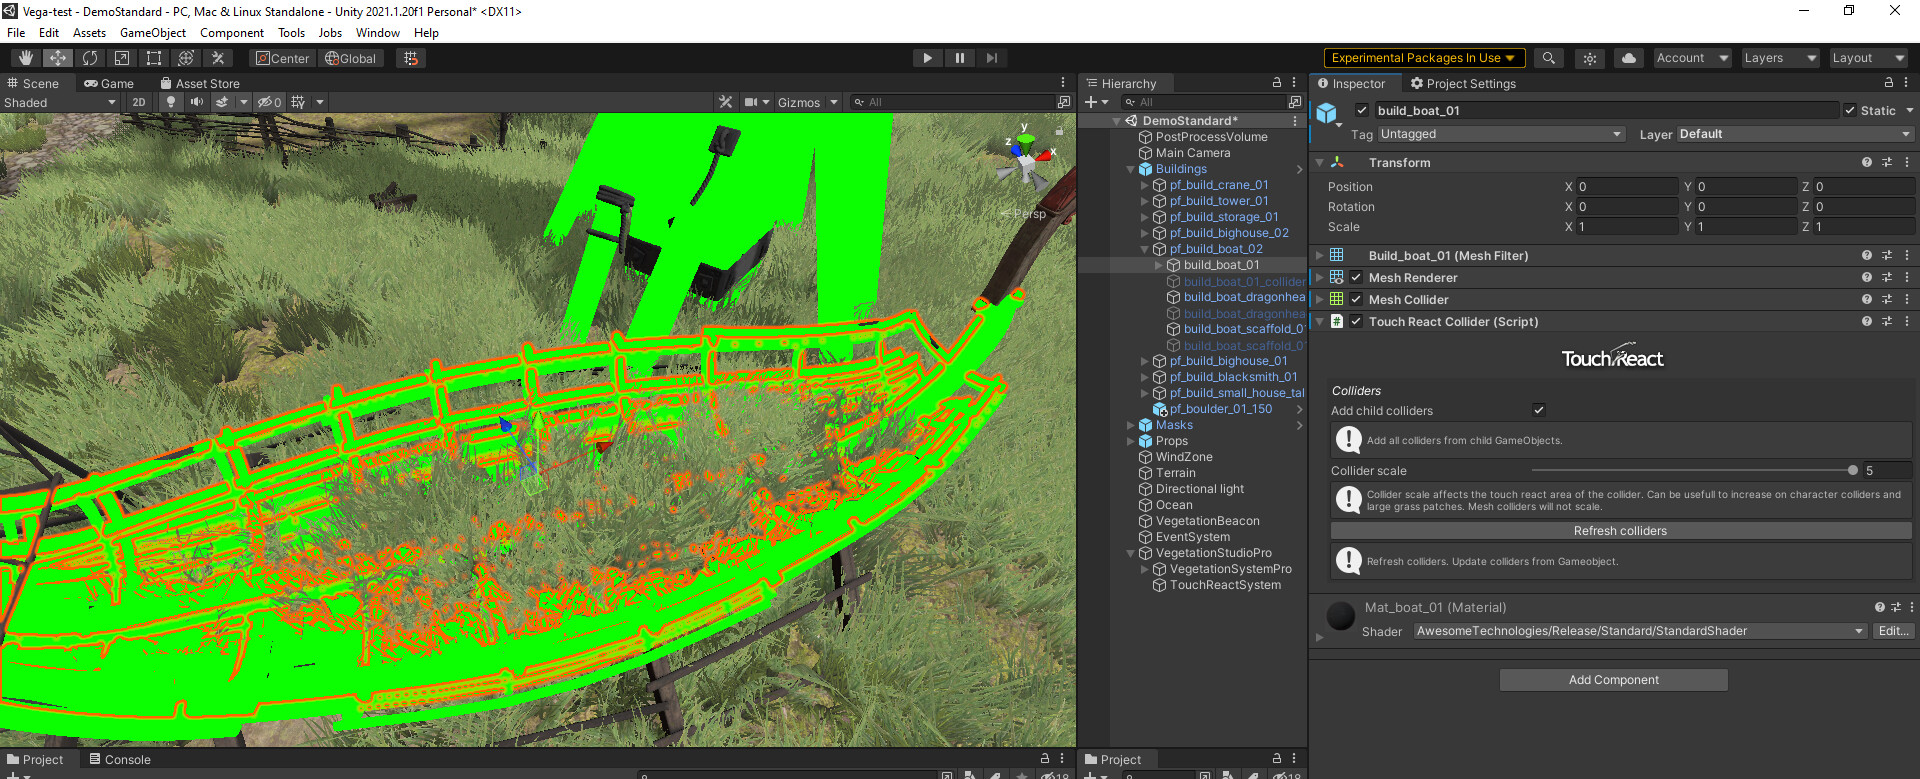The height and width of the screenshot is (779, 1920).
Task: Toggle scene audio speaker icon
Action: point(197,102)
